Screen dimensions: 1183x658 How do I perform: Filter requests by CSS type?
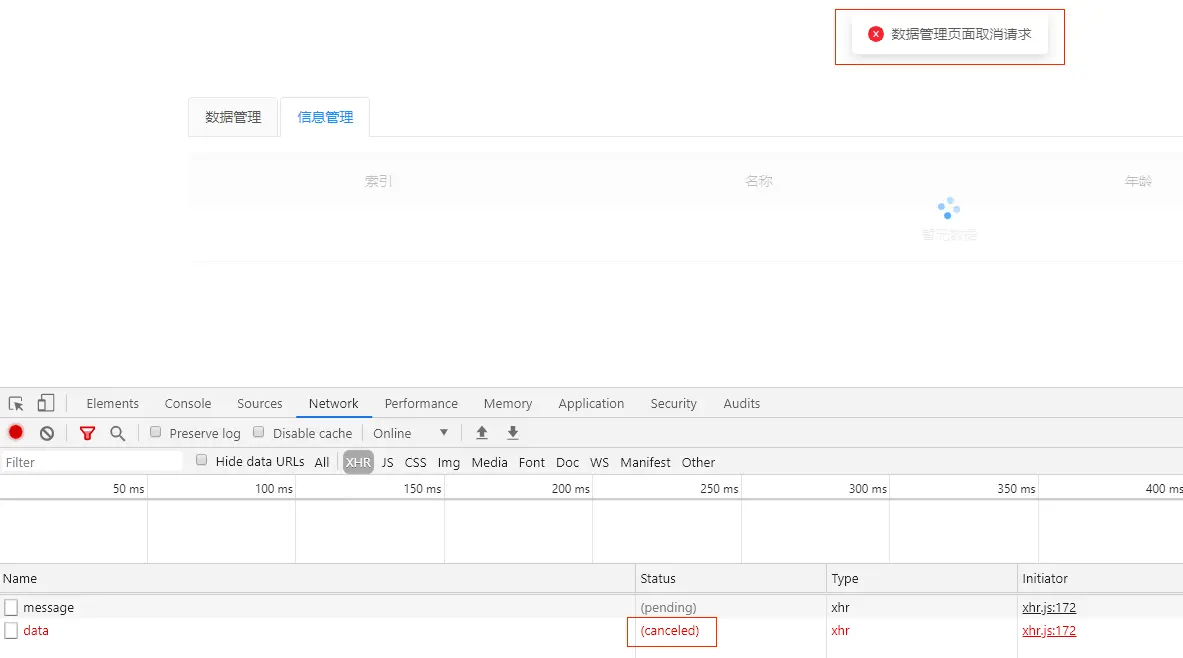click(x=415, y=463)
